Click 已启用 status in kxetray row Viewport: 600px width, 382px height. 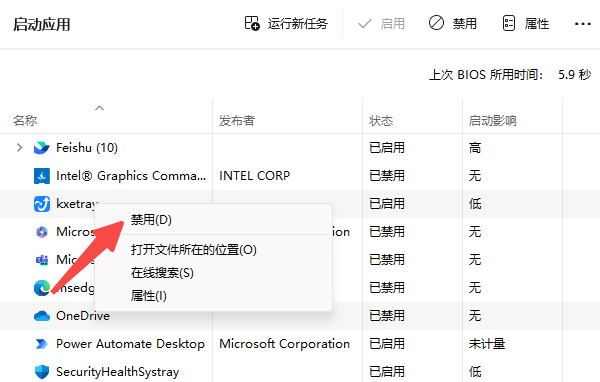tap(386, 204)
